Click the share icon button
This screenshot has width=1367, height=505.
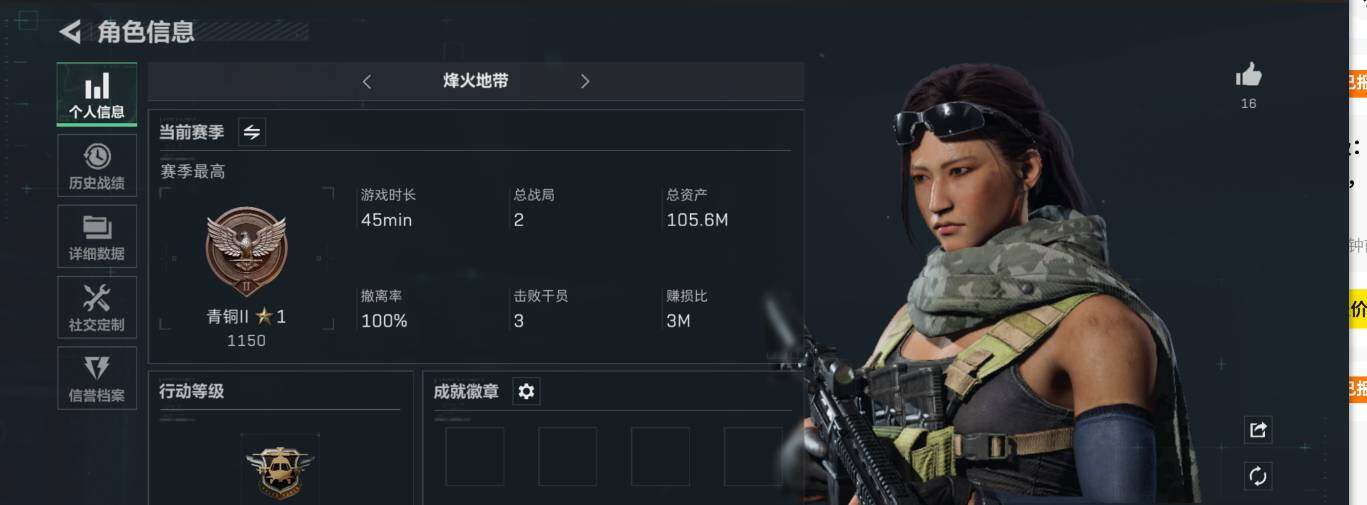(x=1258, y=430)
